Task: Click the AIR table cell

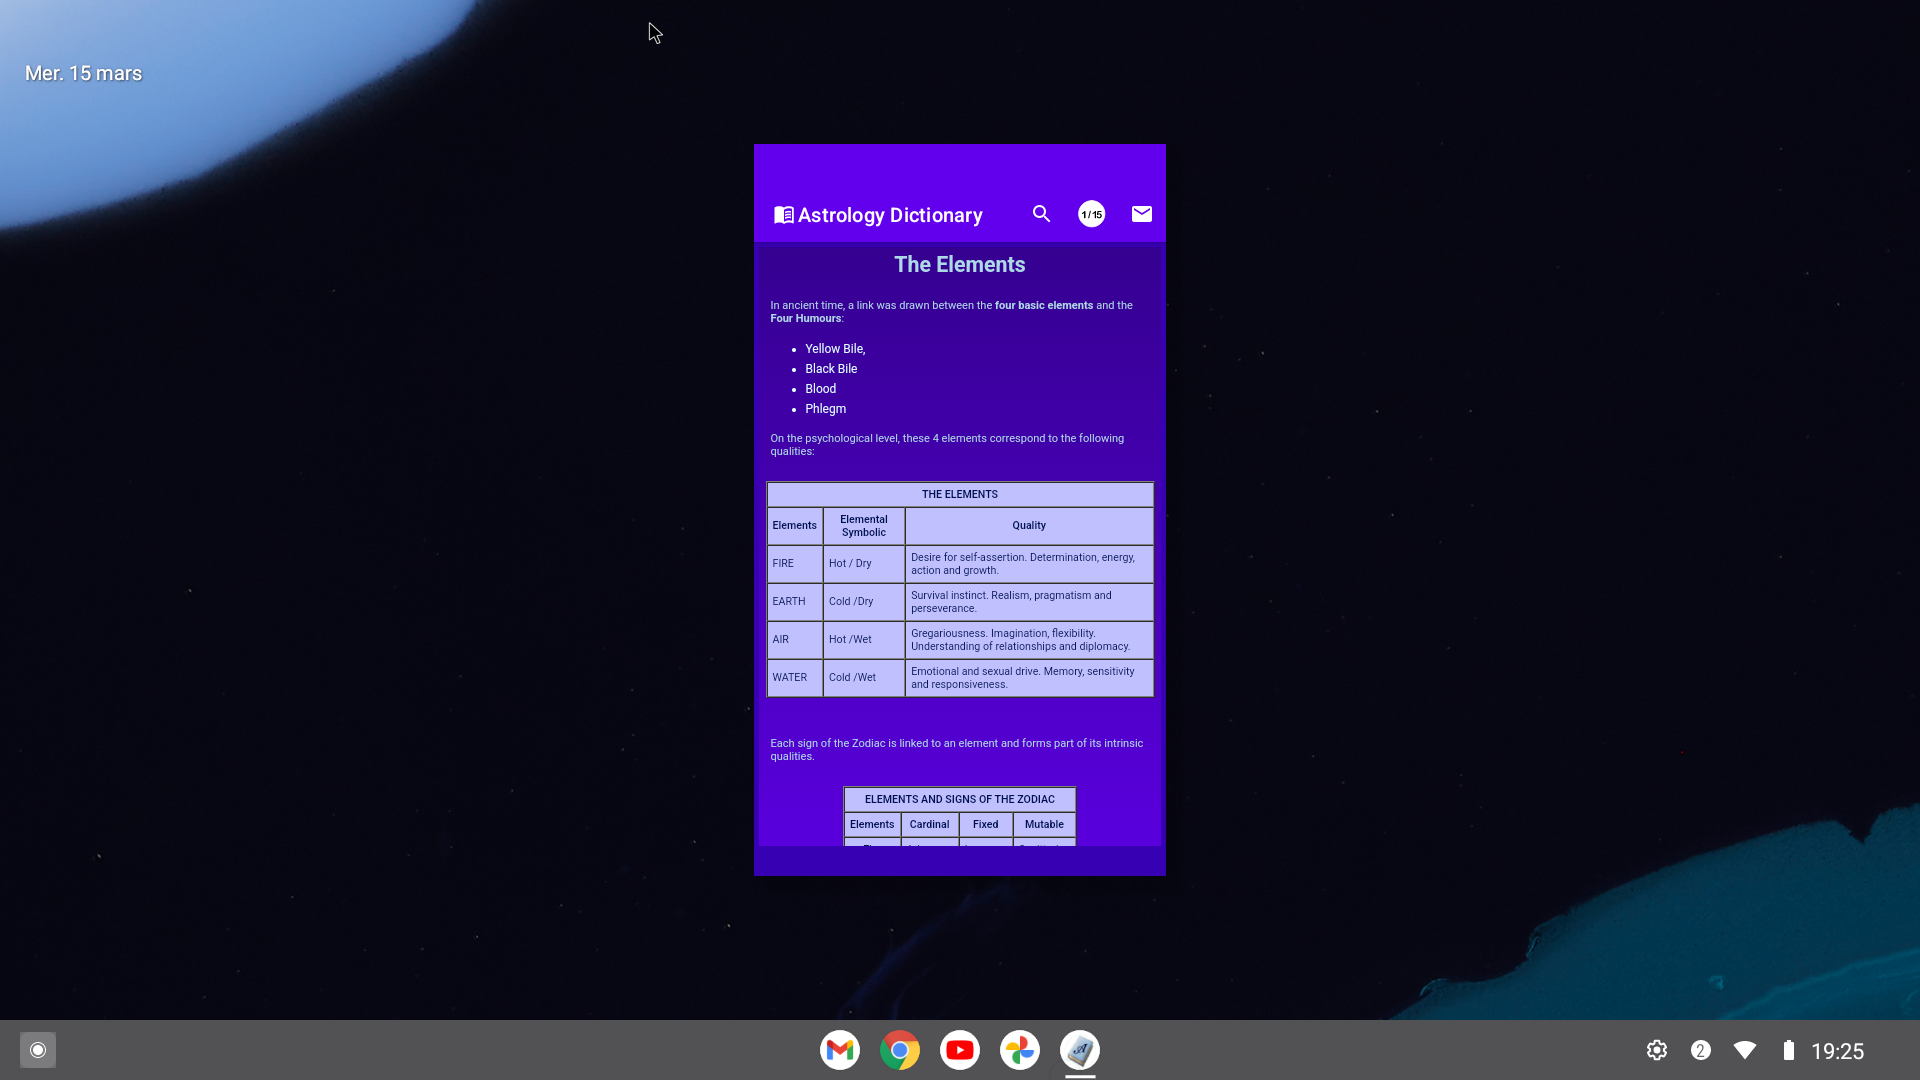Action: (795, 640)
